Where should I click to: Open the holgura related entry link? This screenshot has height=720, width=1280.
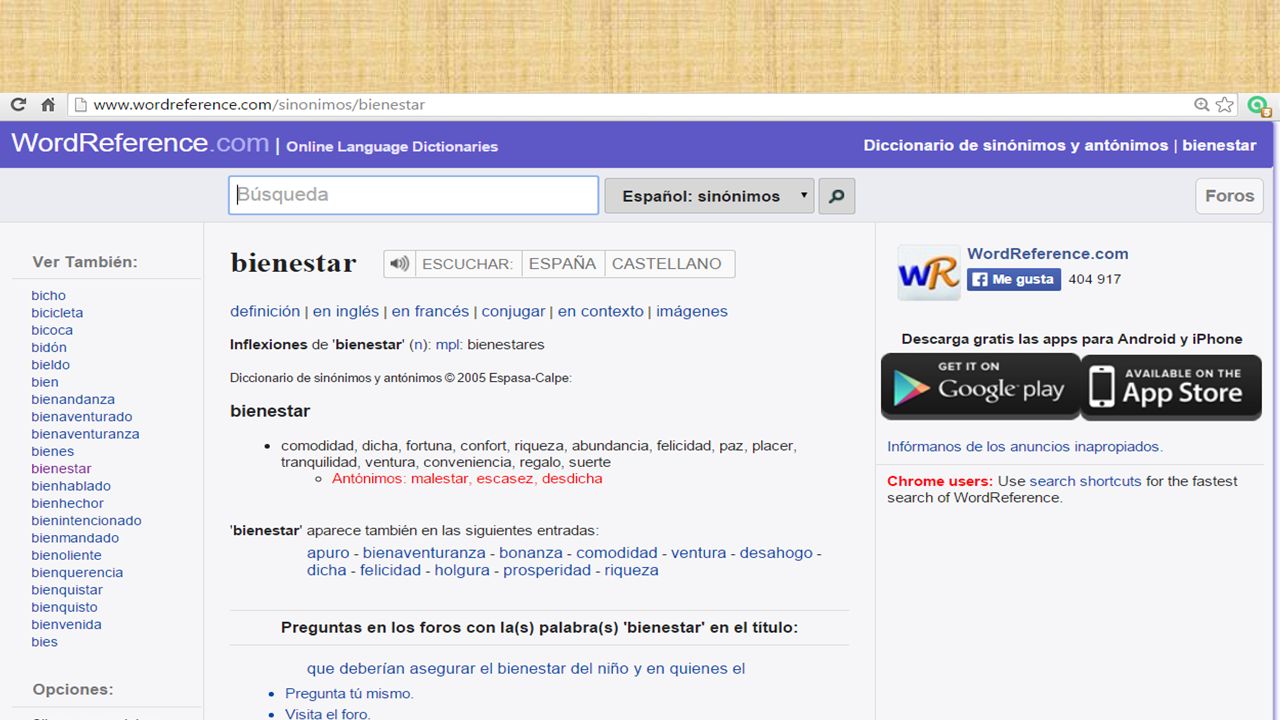462,571
